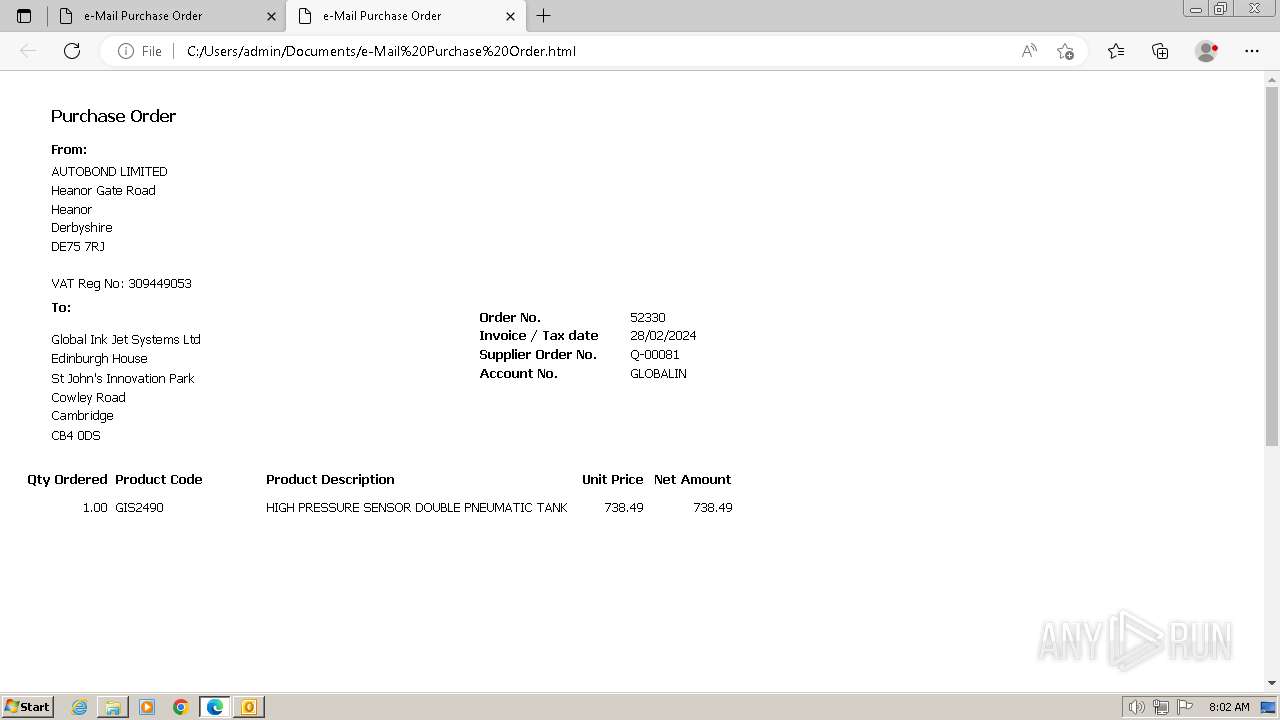1280x720 pixels.
Task: Launch Internet Explorer from taskbar
Action: pos(80,707)
